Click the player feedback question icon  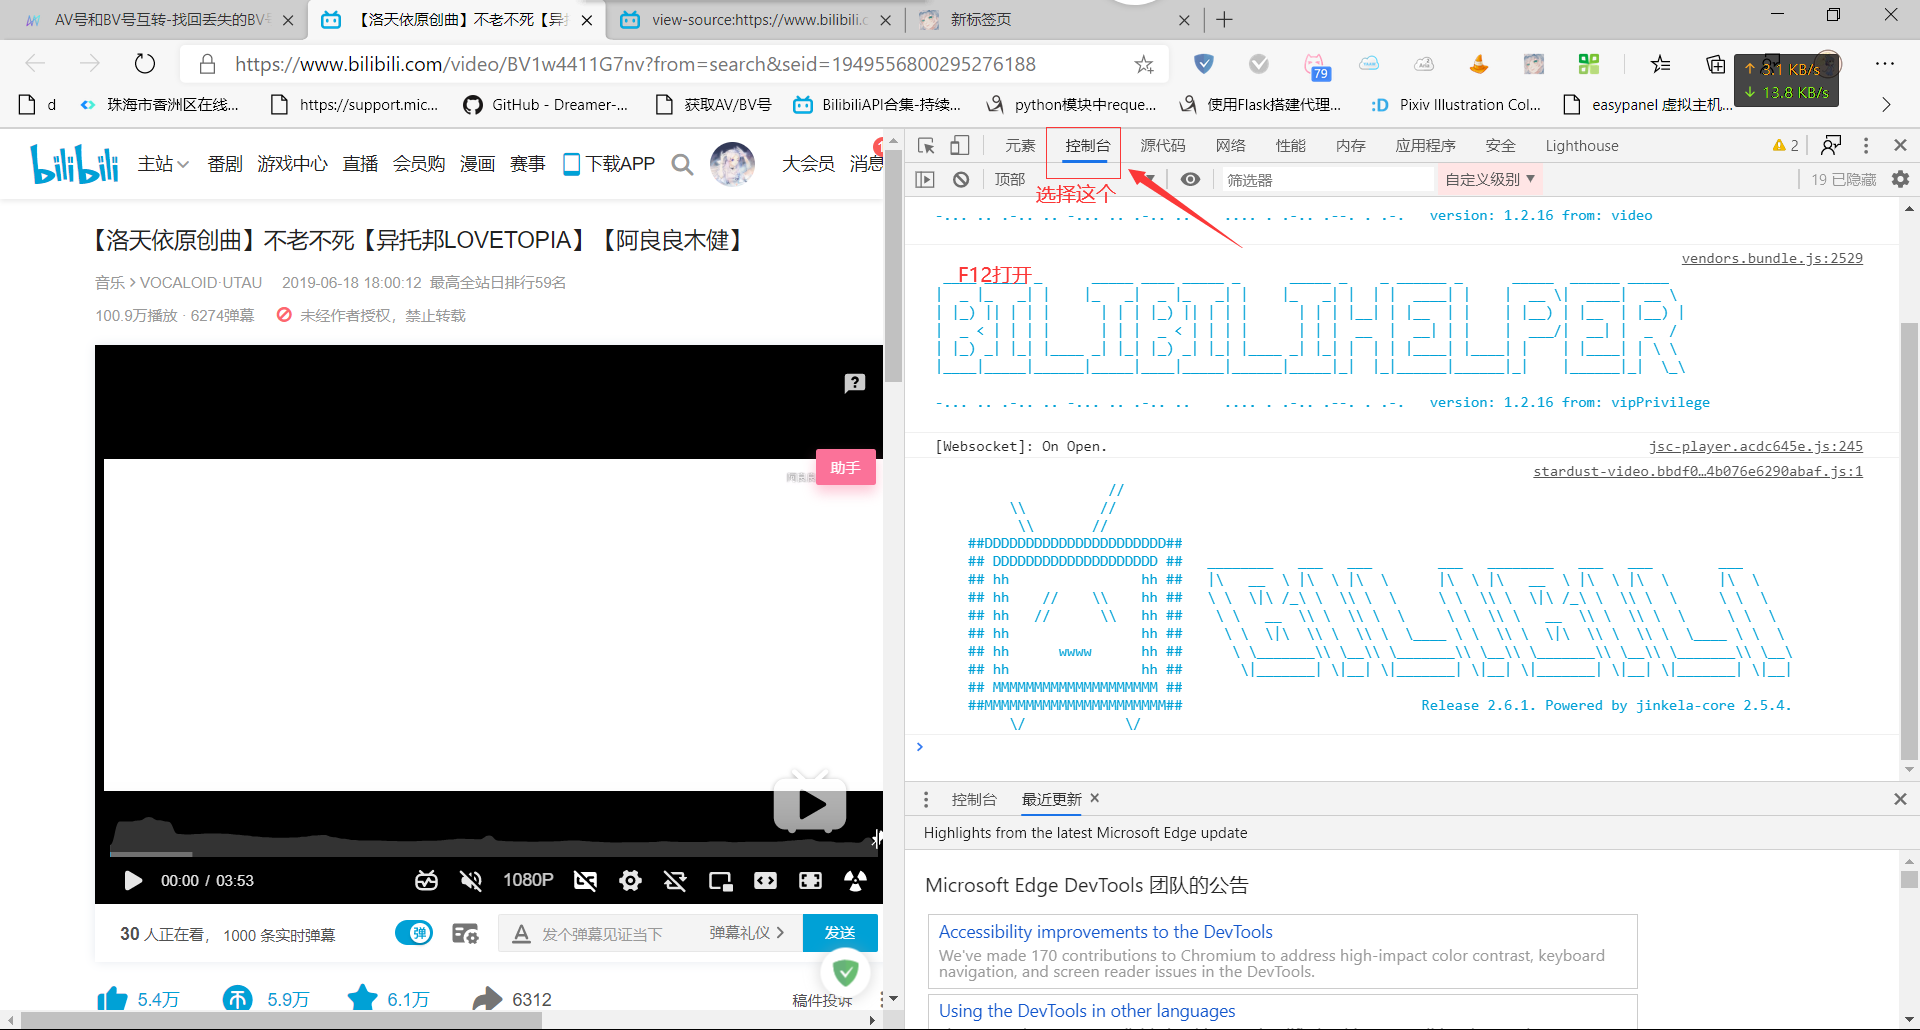[855, 383]
